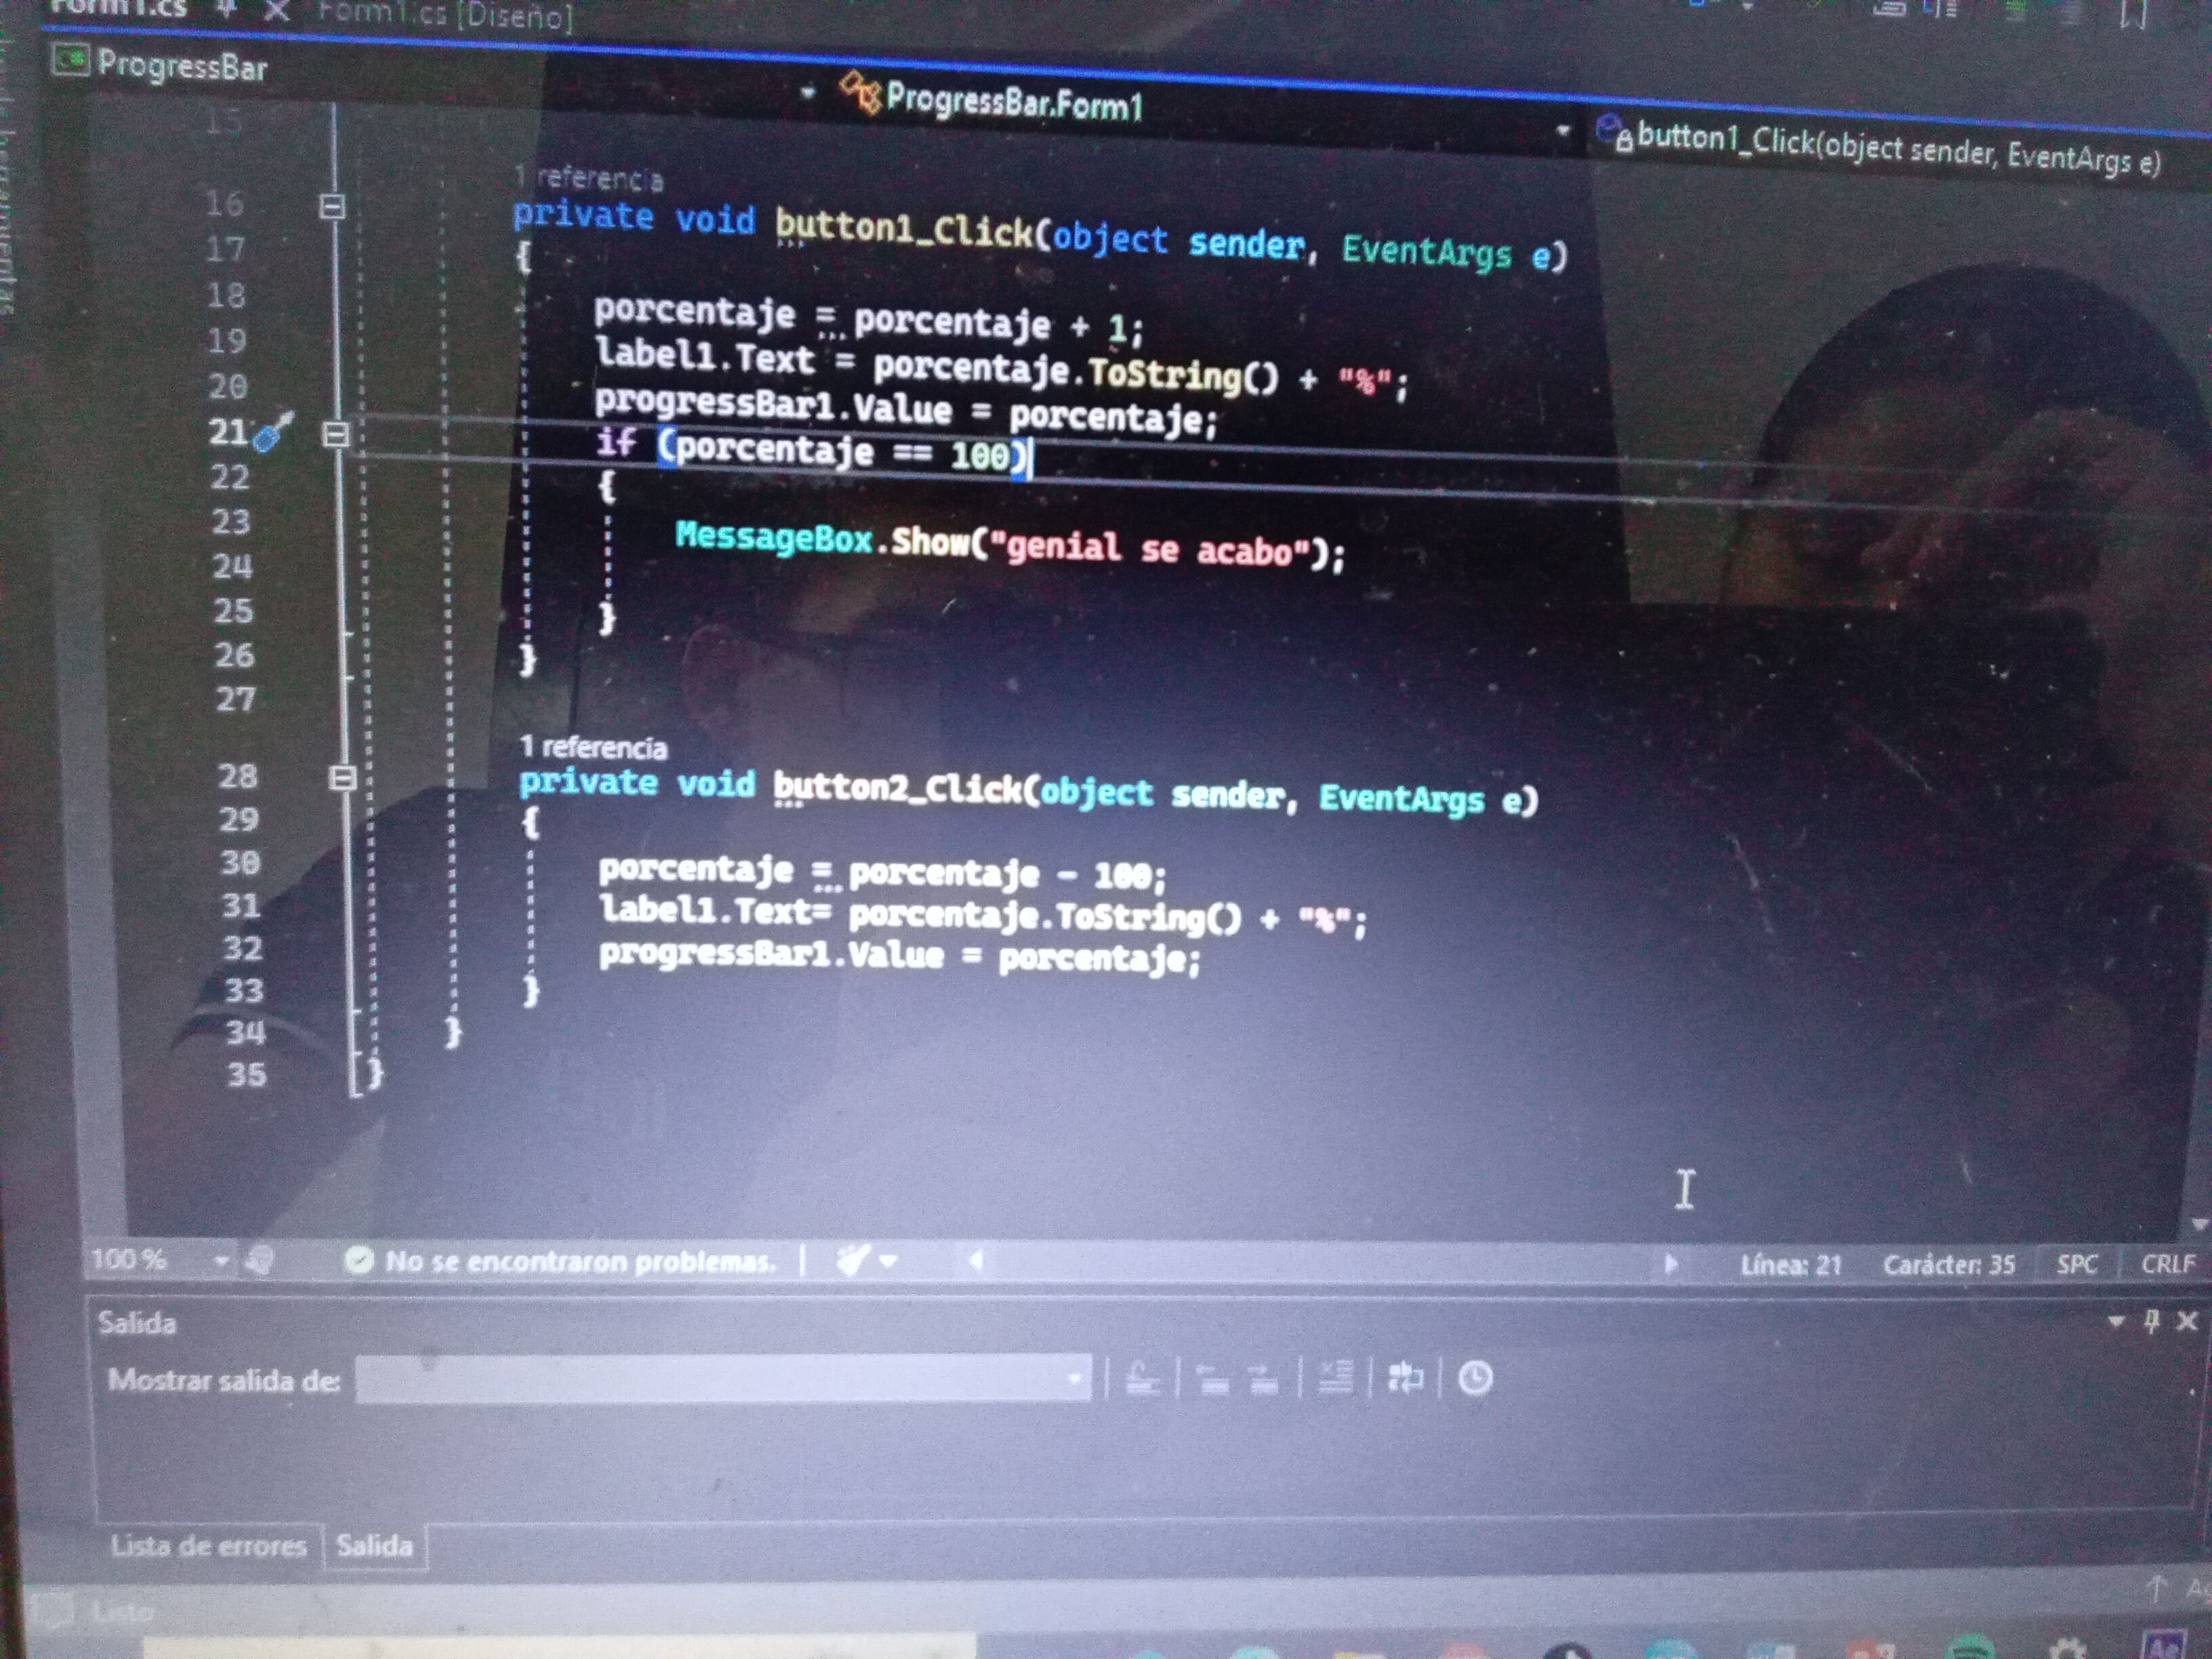Toggle word wrap in the Salida panel
The image size is (2212, 1659).
click(x=1405, y=1379)
